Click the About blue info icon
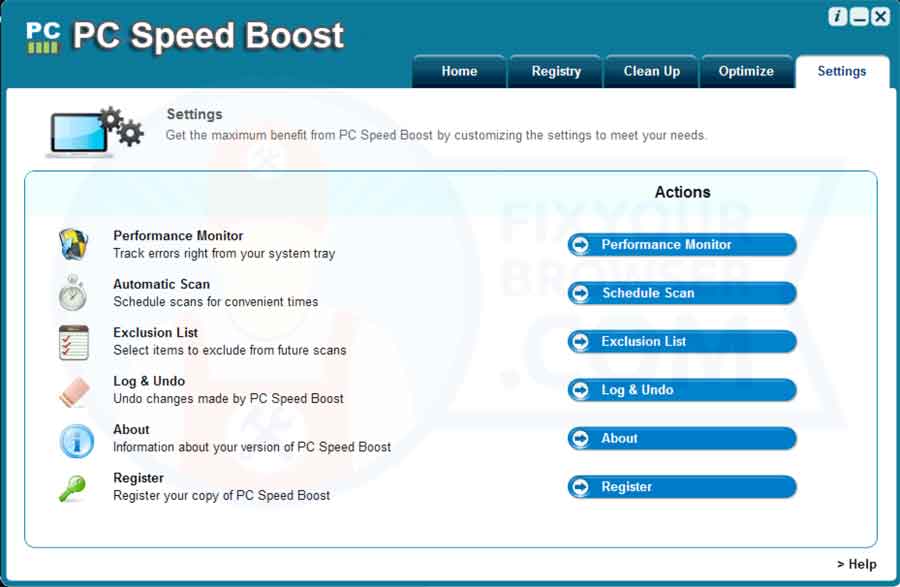This screenshot has width=900, height=587. 76,441
